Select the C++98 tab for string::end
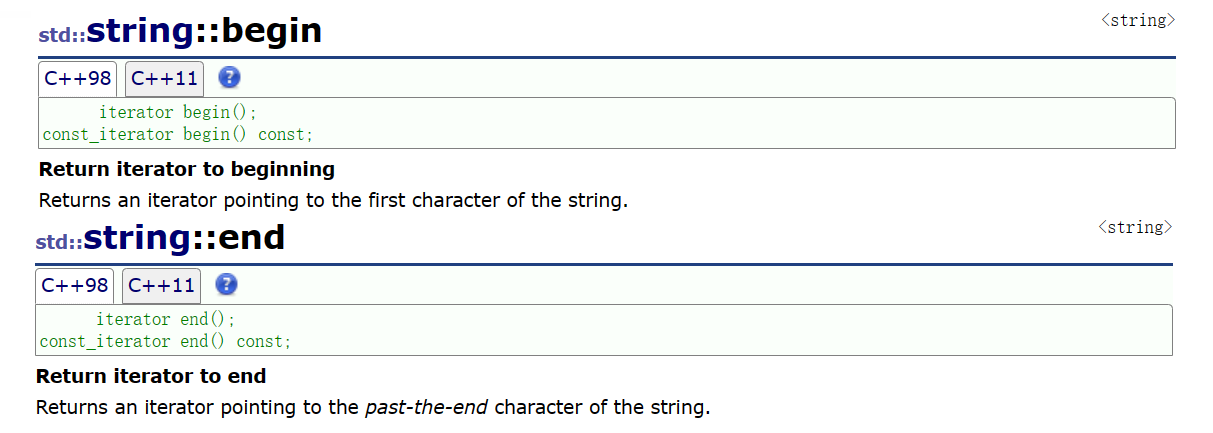Screen dimensions: 1213x433 point(75,286)
